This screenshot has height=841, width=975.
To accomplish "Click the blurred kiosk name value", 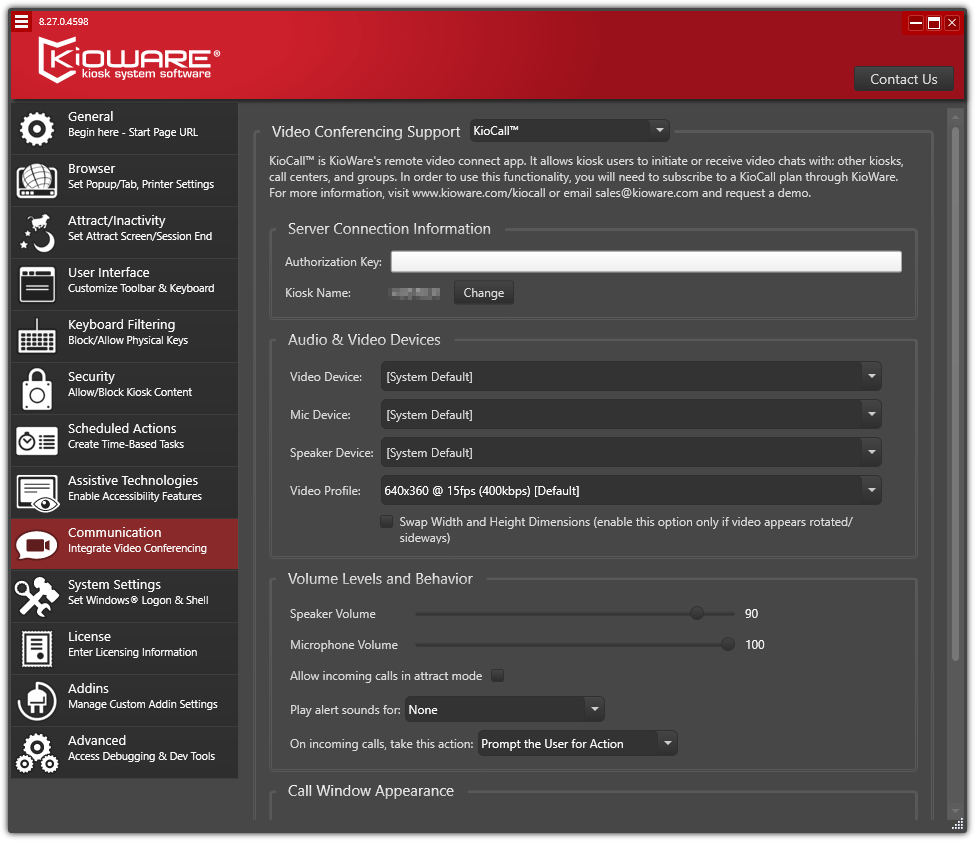I will pos(415,293).
